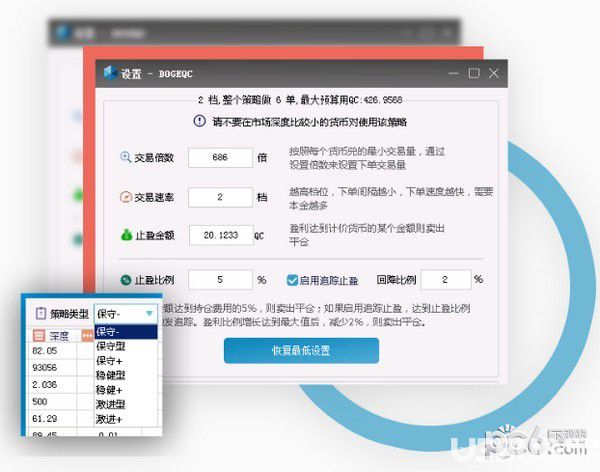The height and width of the screenshot is (472, 600).
Task: Click the table cell 62.05
Action: pyautogui.click(x=52, y=351)
